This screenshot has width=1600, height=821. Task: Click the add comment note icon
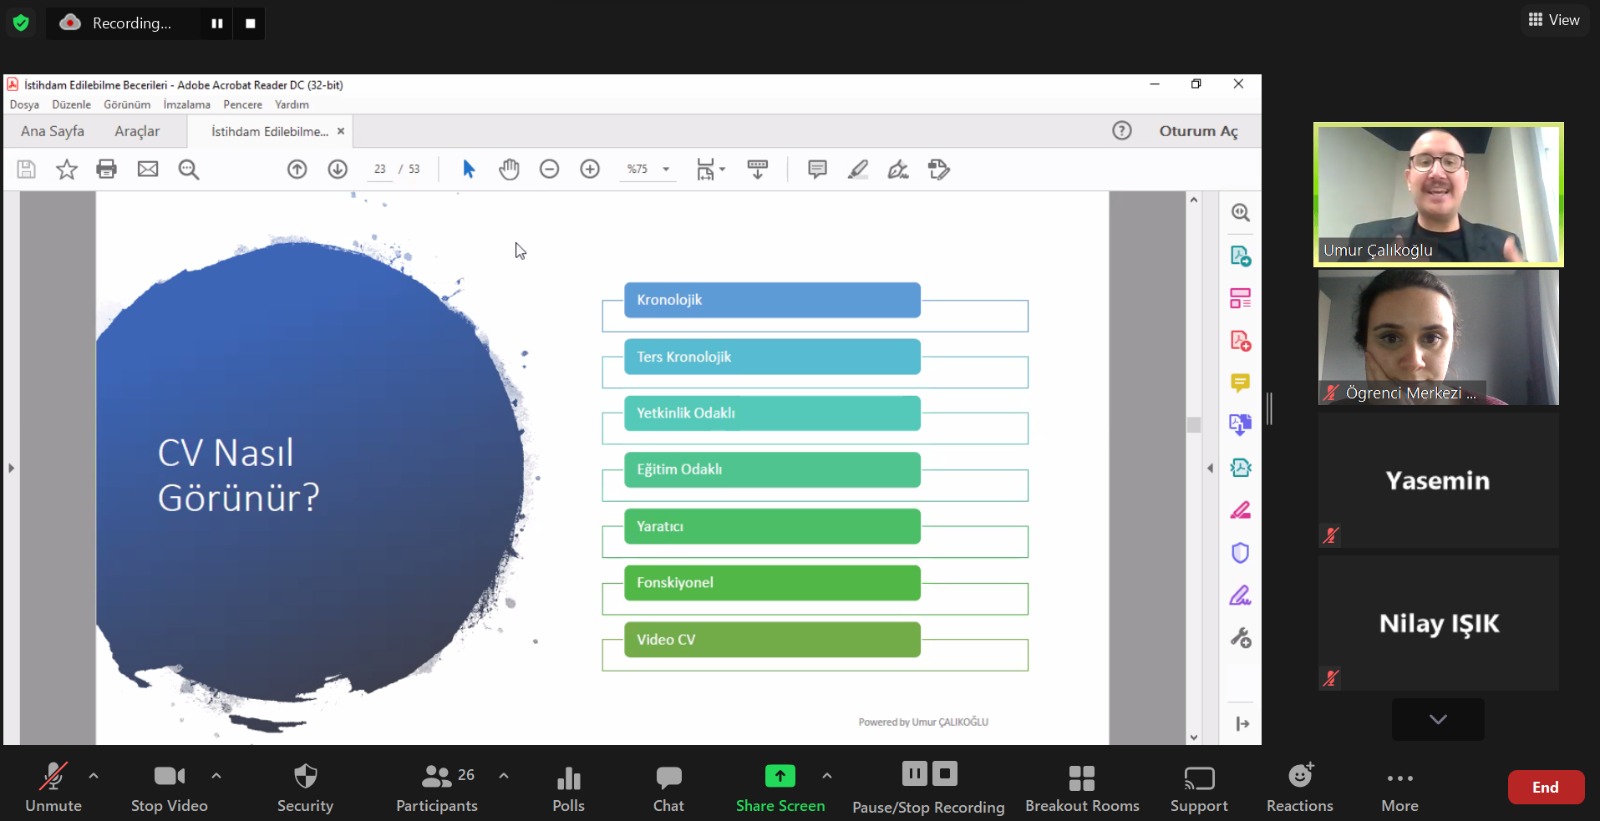(x=817, y=169)
